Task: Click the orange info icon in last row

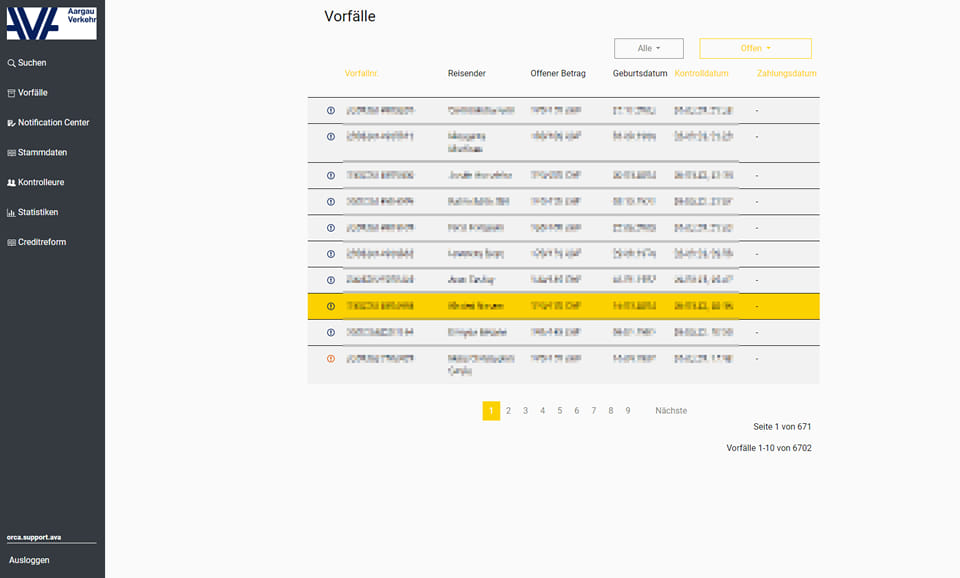Action: [x=331, y=358]
